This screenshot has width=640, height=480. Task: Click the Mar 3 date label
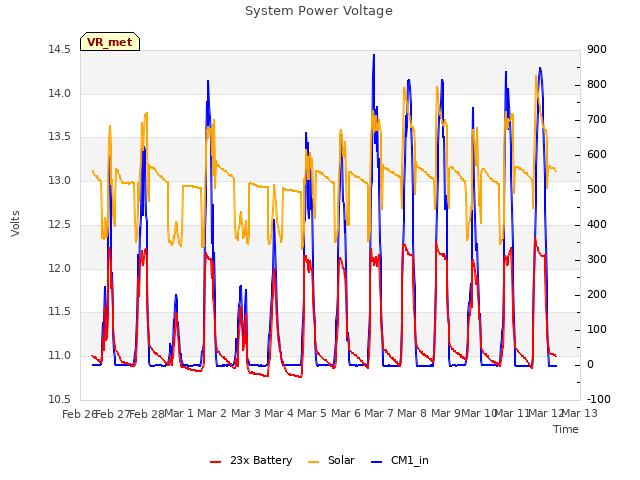tap(245, 414)
